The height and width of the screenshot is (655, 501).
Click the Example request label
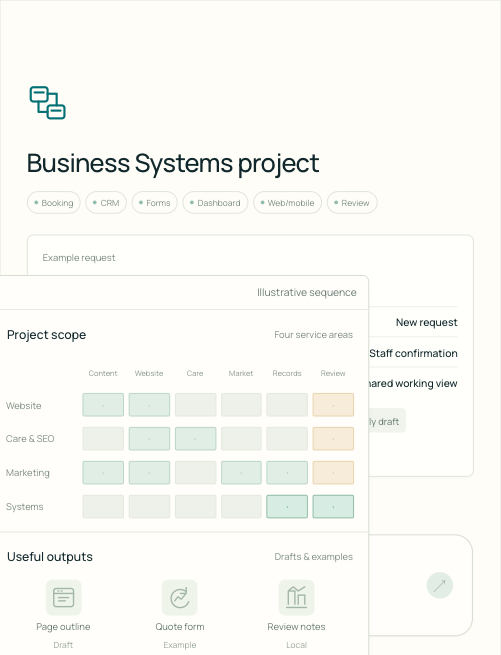[79, 258]
